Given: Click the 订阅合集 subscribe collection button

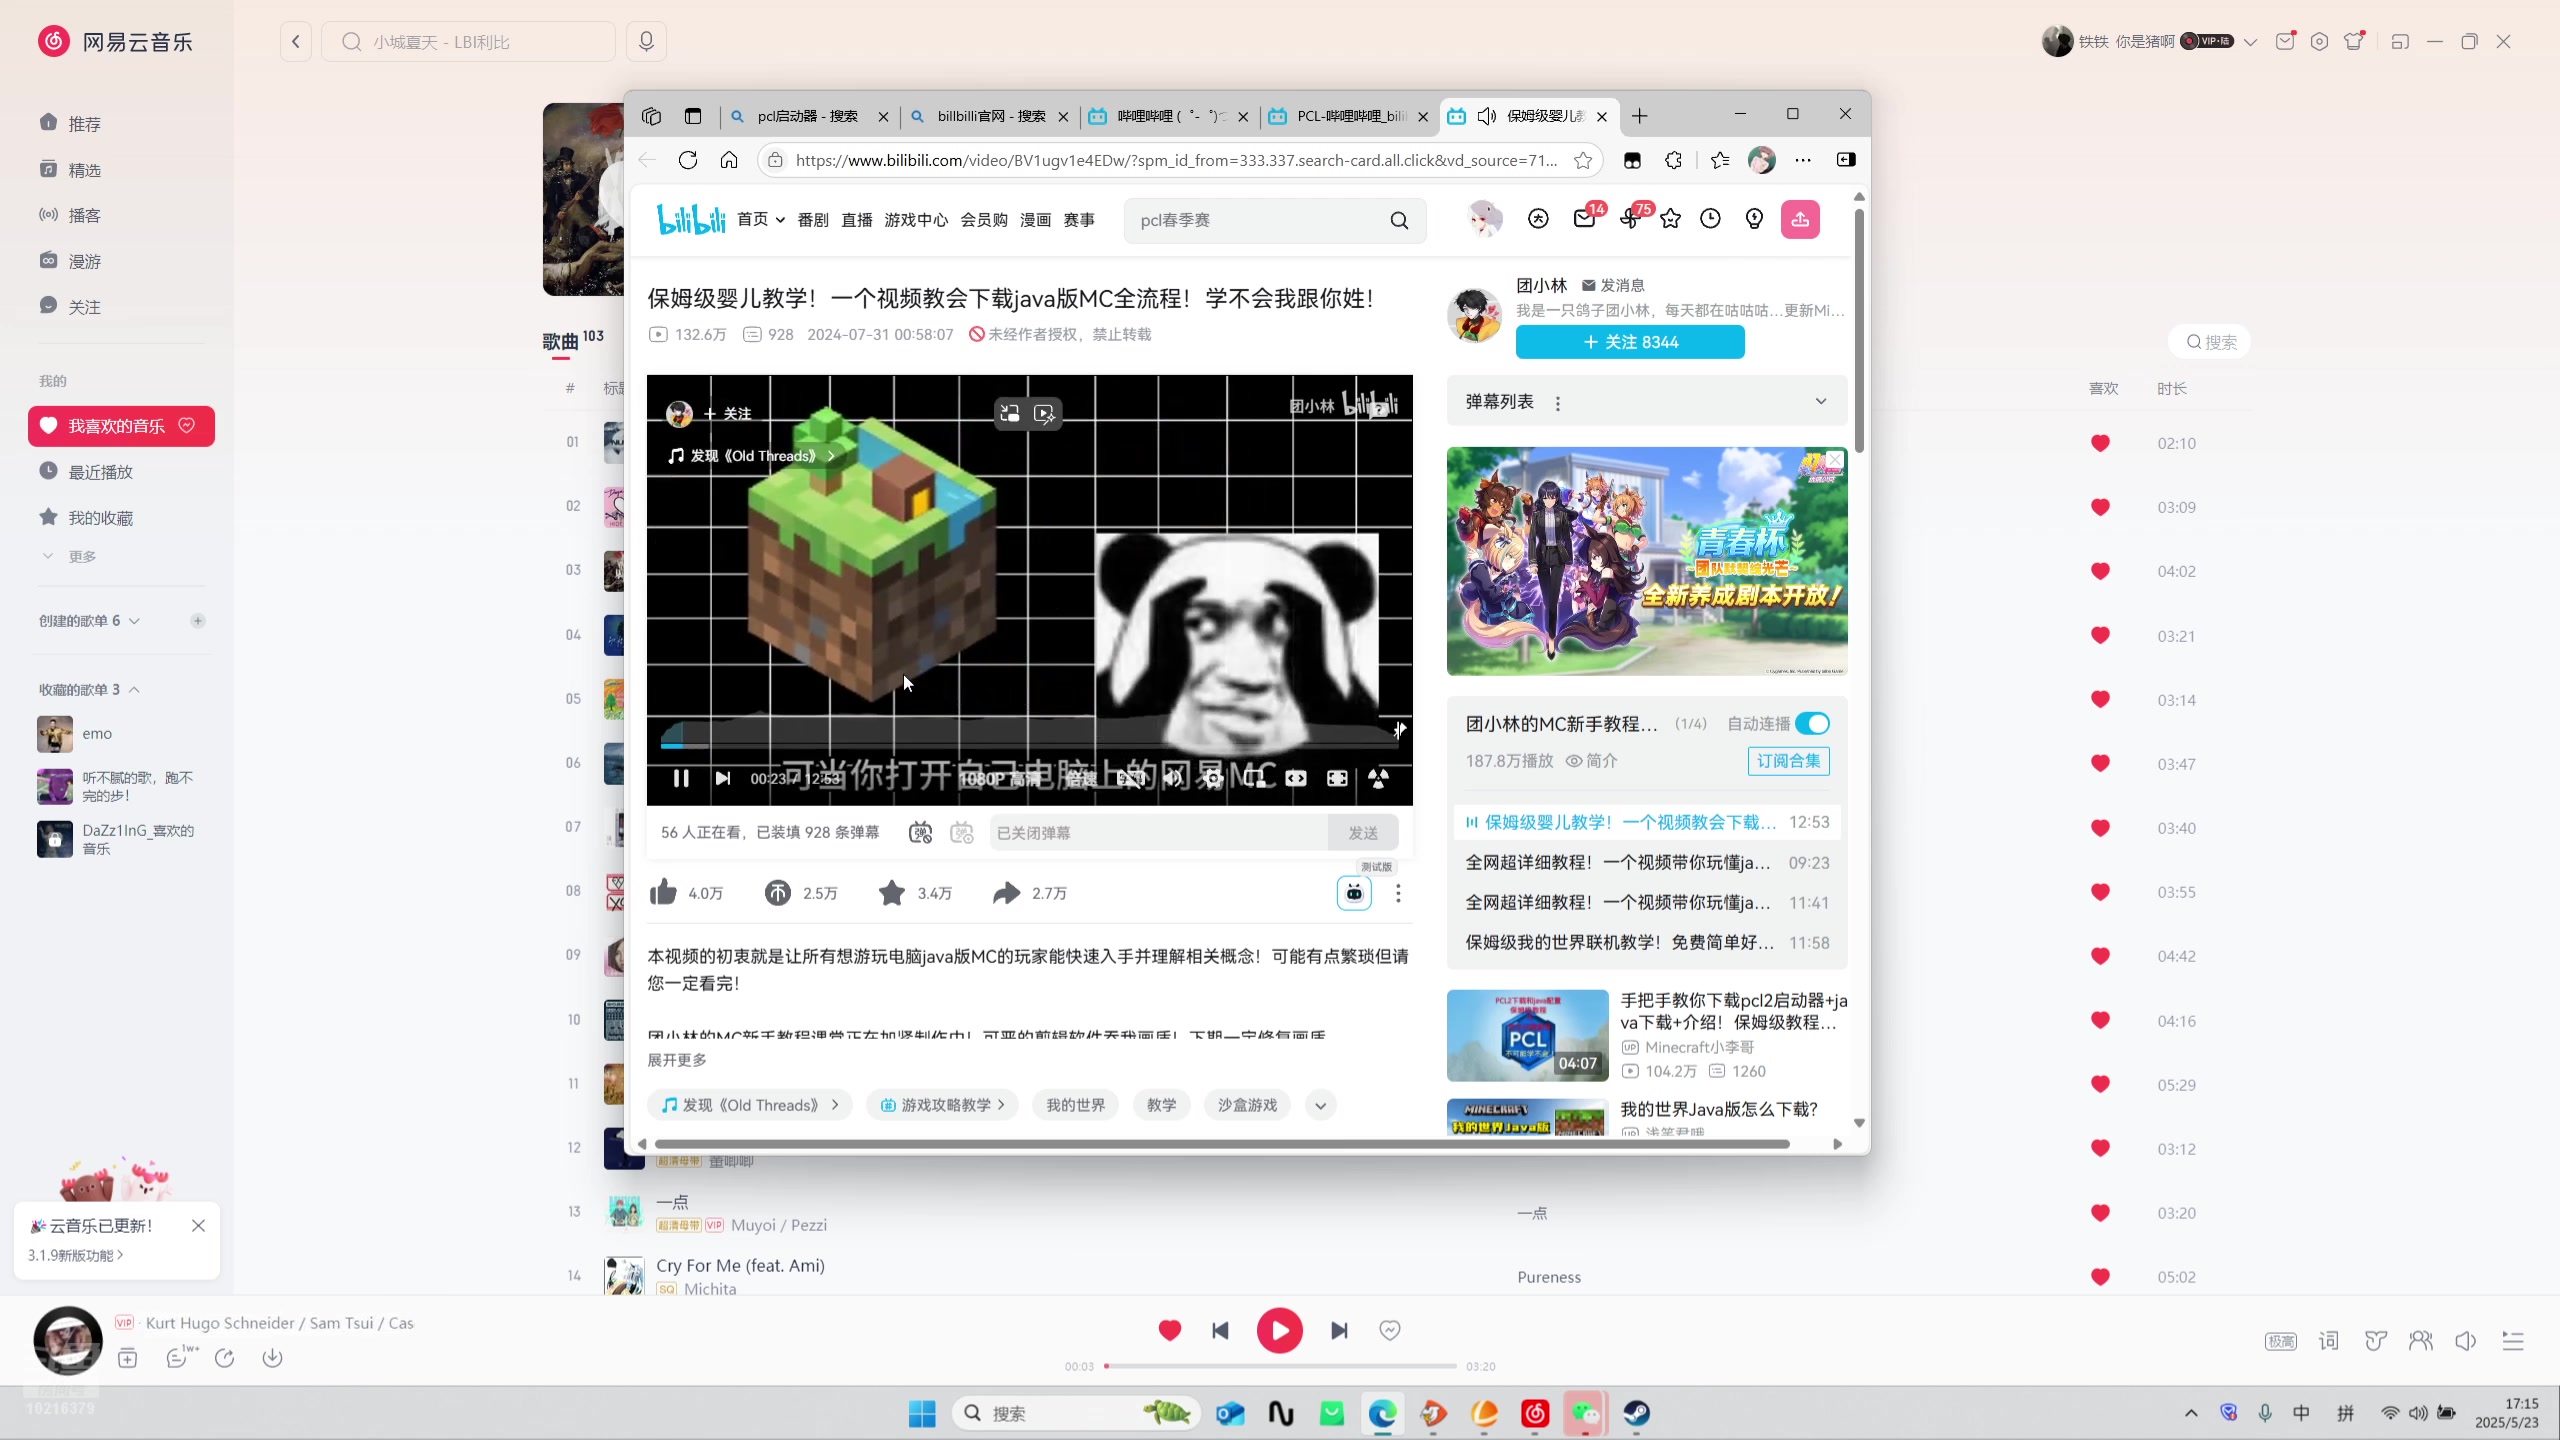Looking at the screenshot, I should click(1789, 761).
